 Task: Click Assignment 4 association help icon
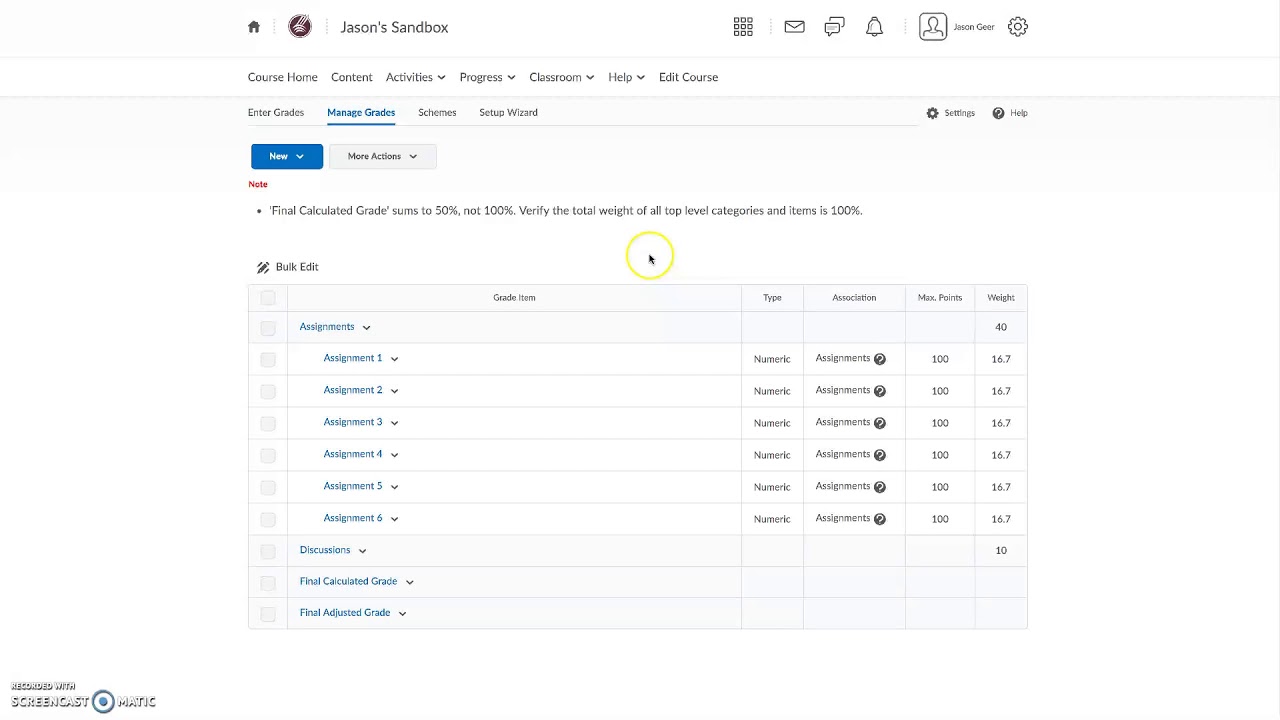[880, 454]
